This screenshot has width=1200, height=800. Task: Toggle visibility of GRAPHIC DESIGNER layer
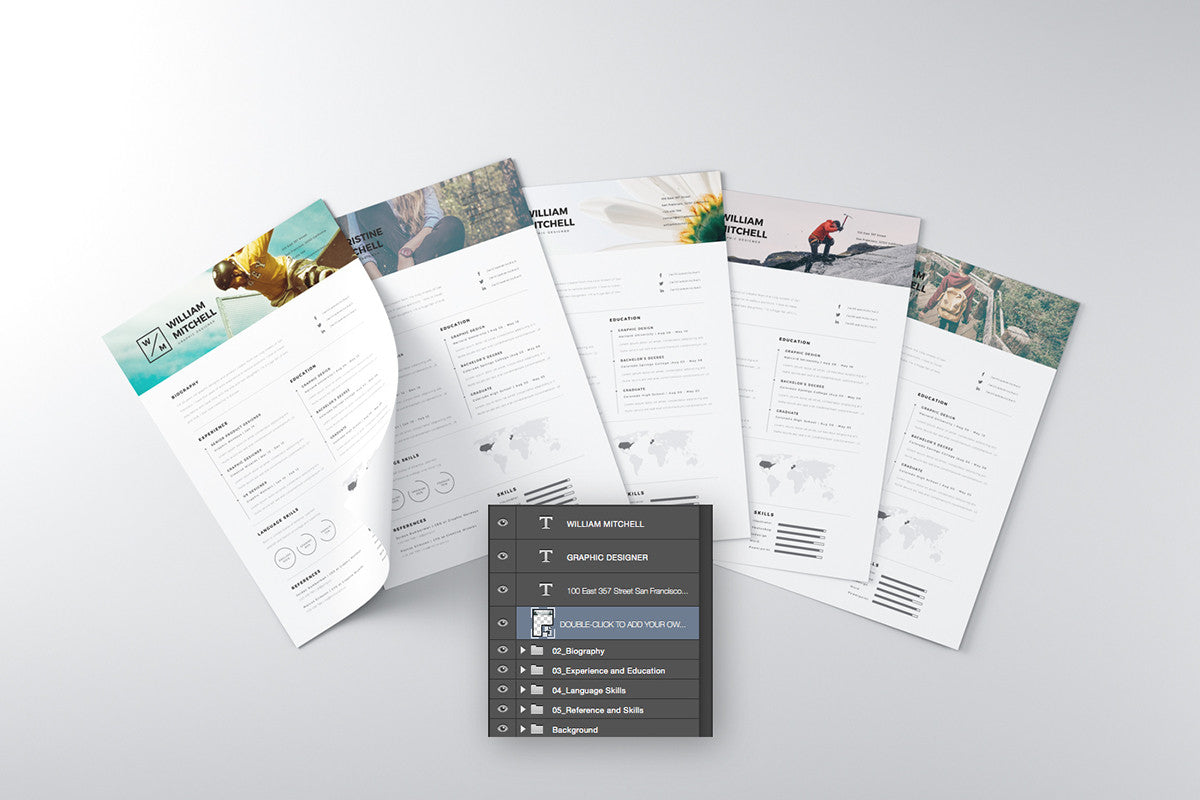(x=502, y=557)
